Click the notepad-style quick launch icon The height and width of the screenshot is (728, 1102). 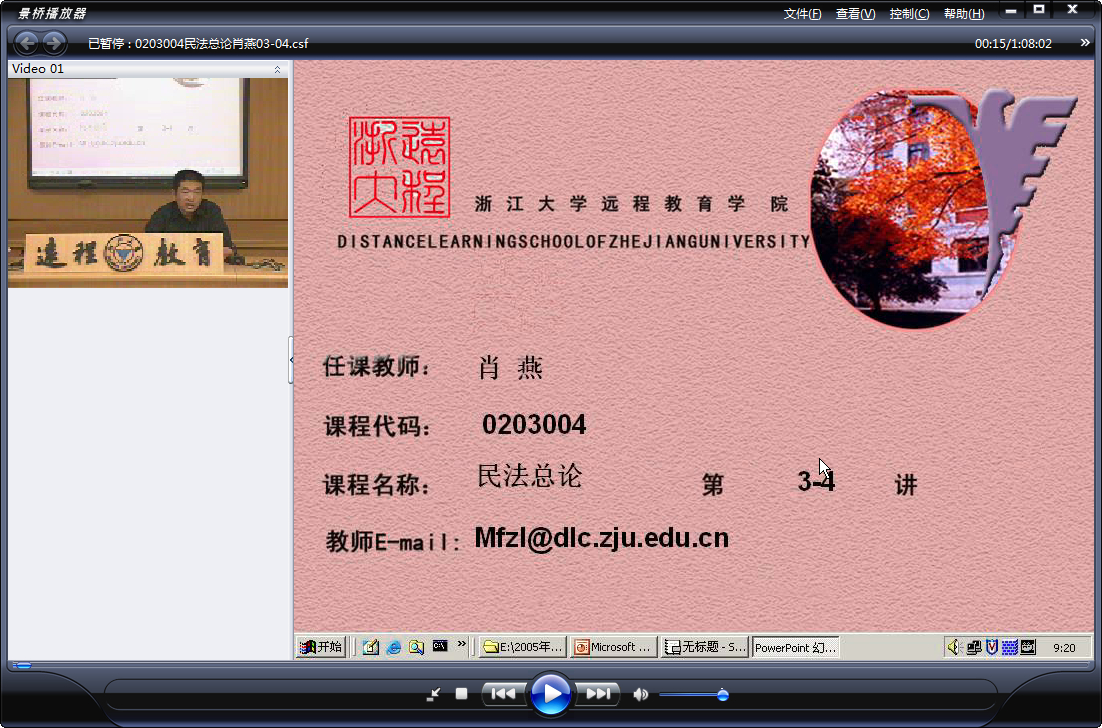point(371,647)
